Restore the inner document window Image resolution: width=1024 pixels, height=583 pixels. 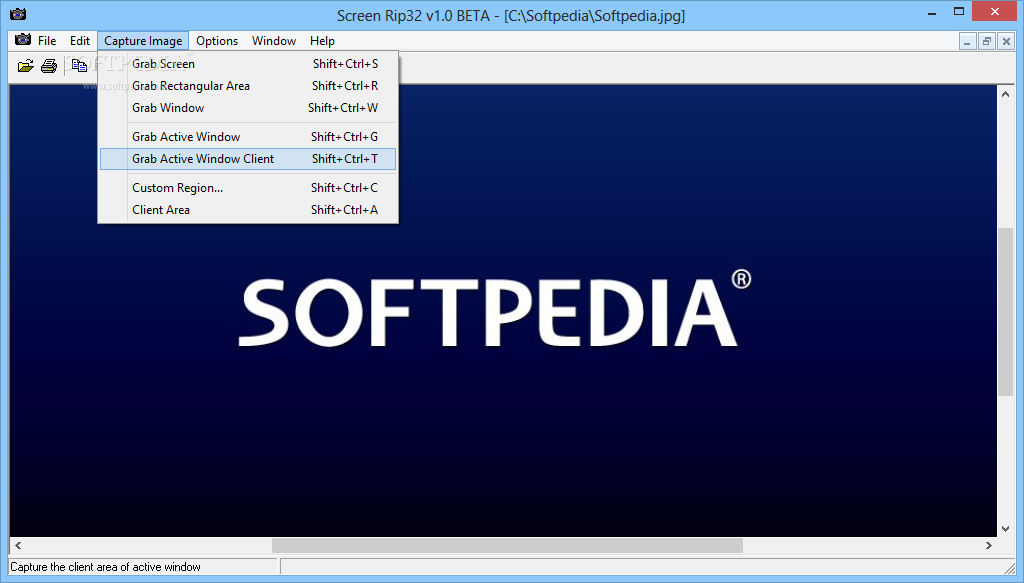point(987,41)
